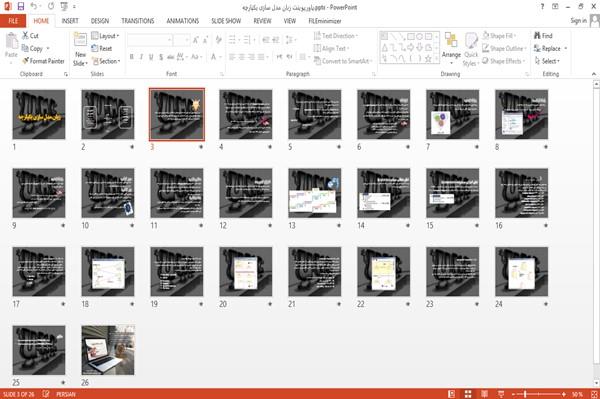Toggle Bold formatting button

[132, 57]
